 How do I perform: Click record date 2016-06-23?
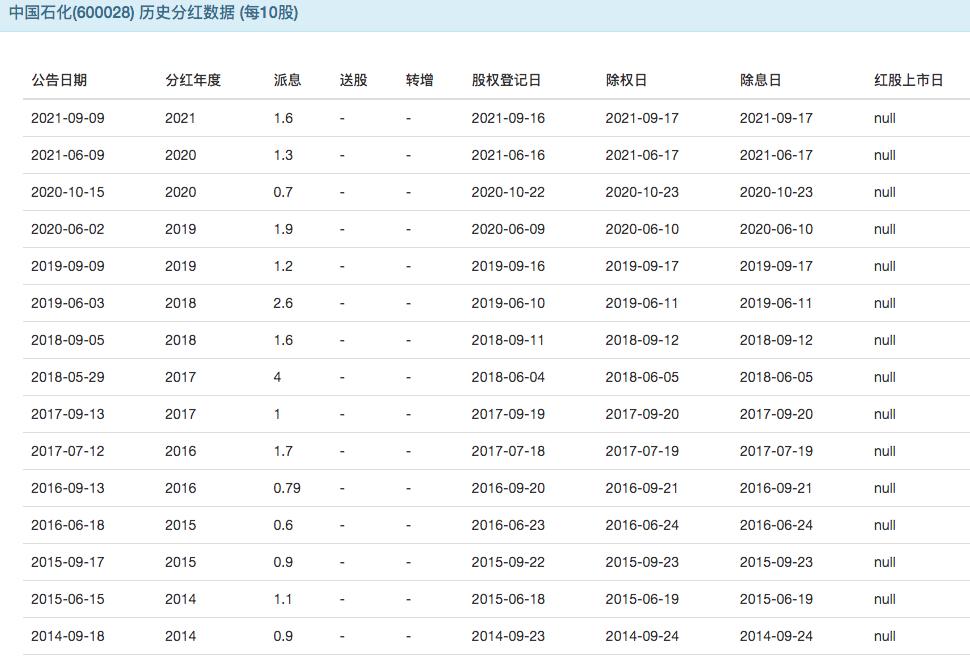509,525
